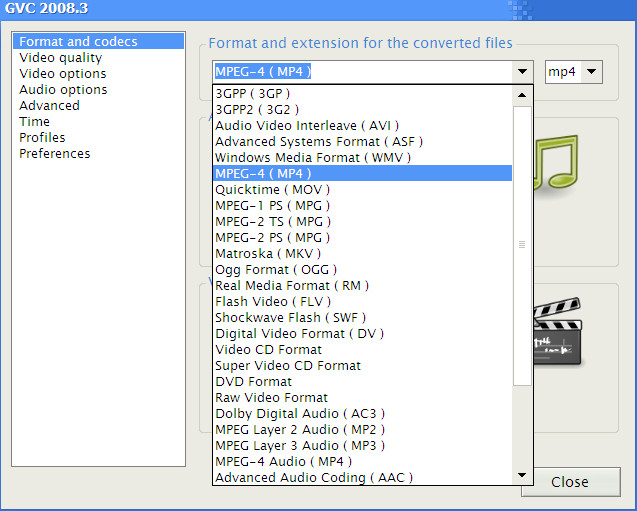
Task: Choose 3GPP ( 3GP ) format
Action: pyautogui.click(x=362, y=94)
